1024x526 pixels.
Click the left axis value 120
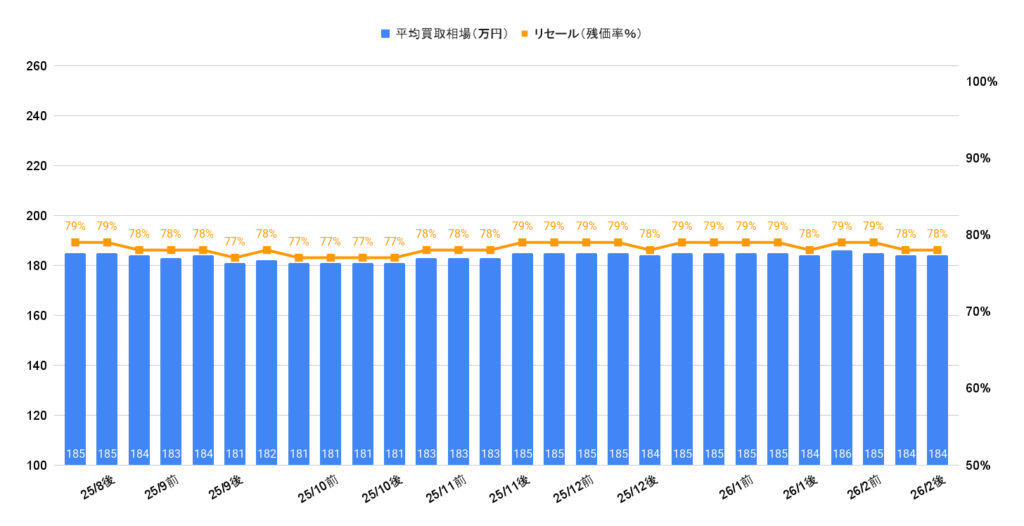coord(37,416)
